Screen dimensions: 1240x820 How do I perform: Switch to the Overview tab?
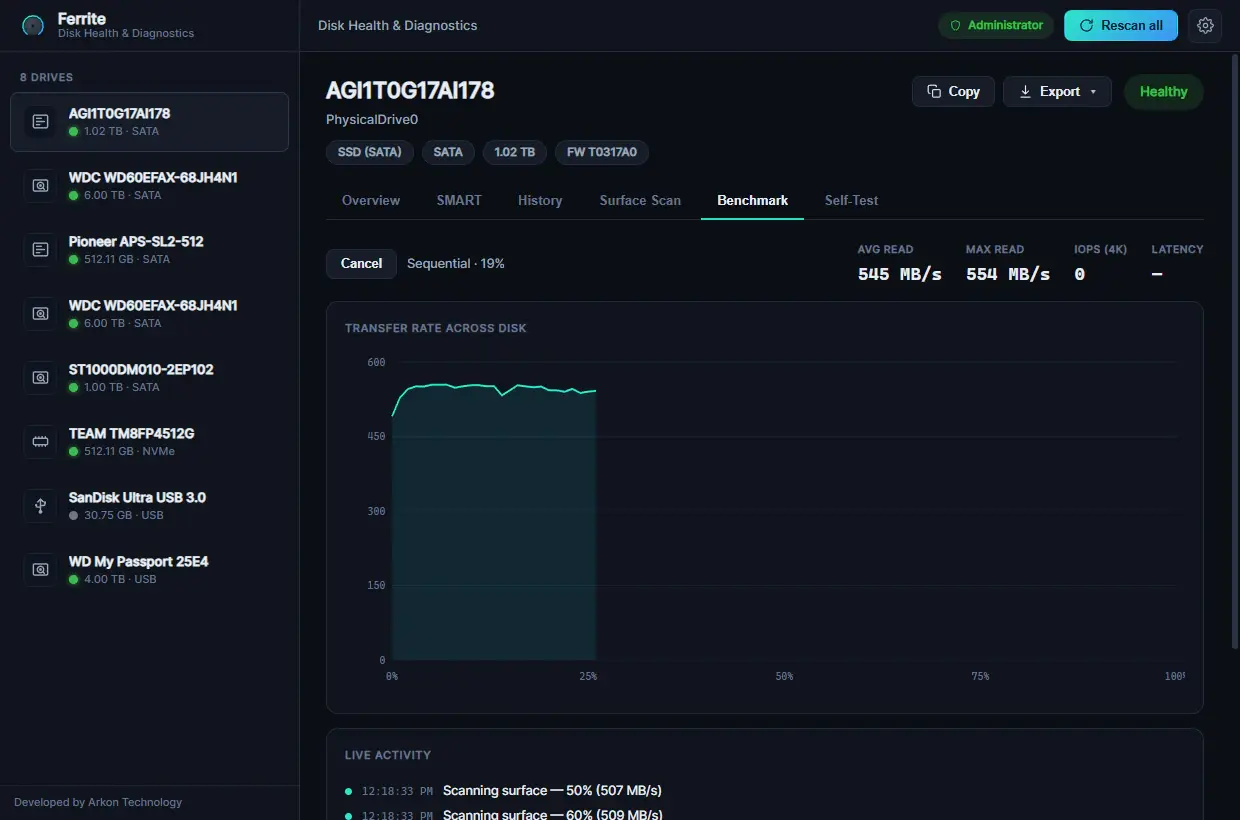[x=371, y=200]
